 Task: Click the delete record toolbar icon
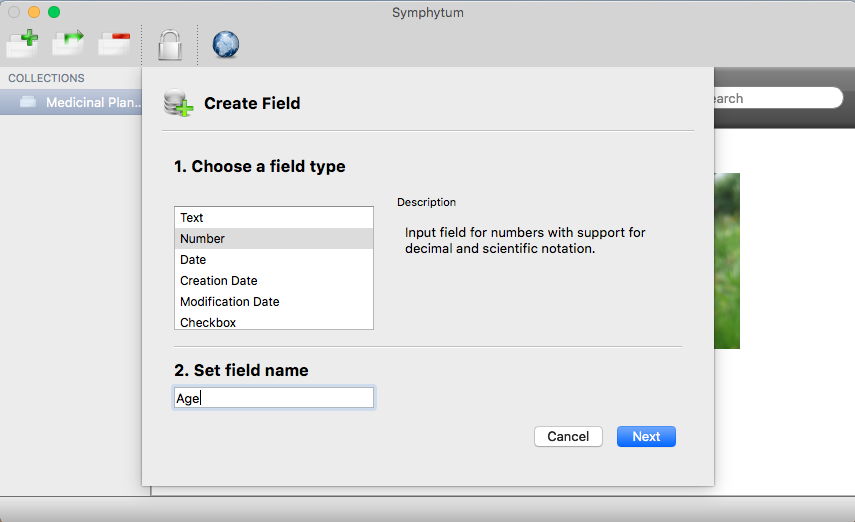click(x=115, y=44)
